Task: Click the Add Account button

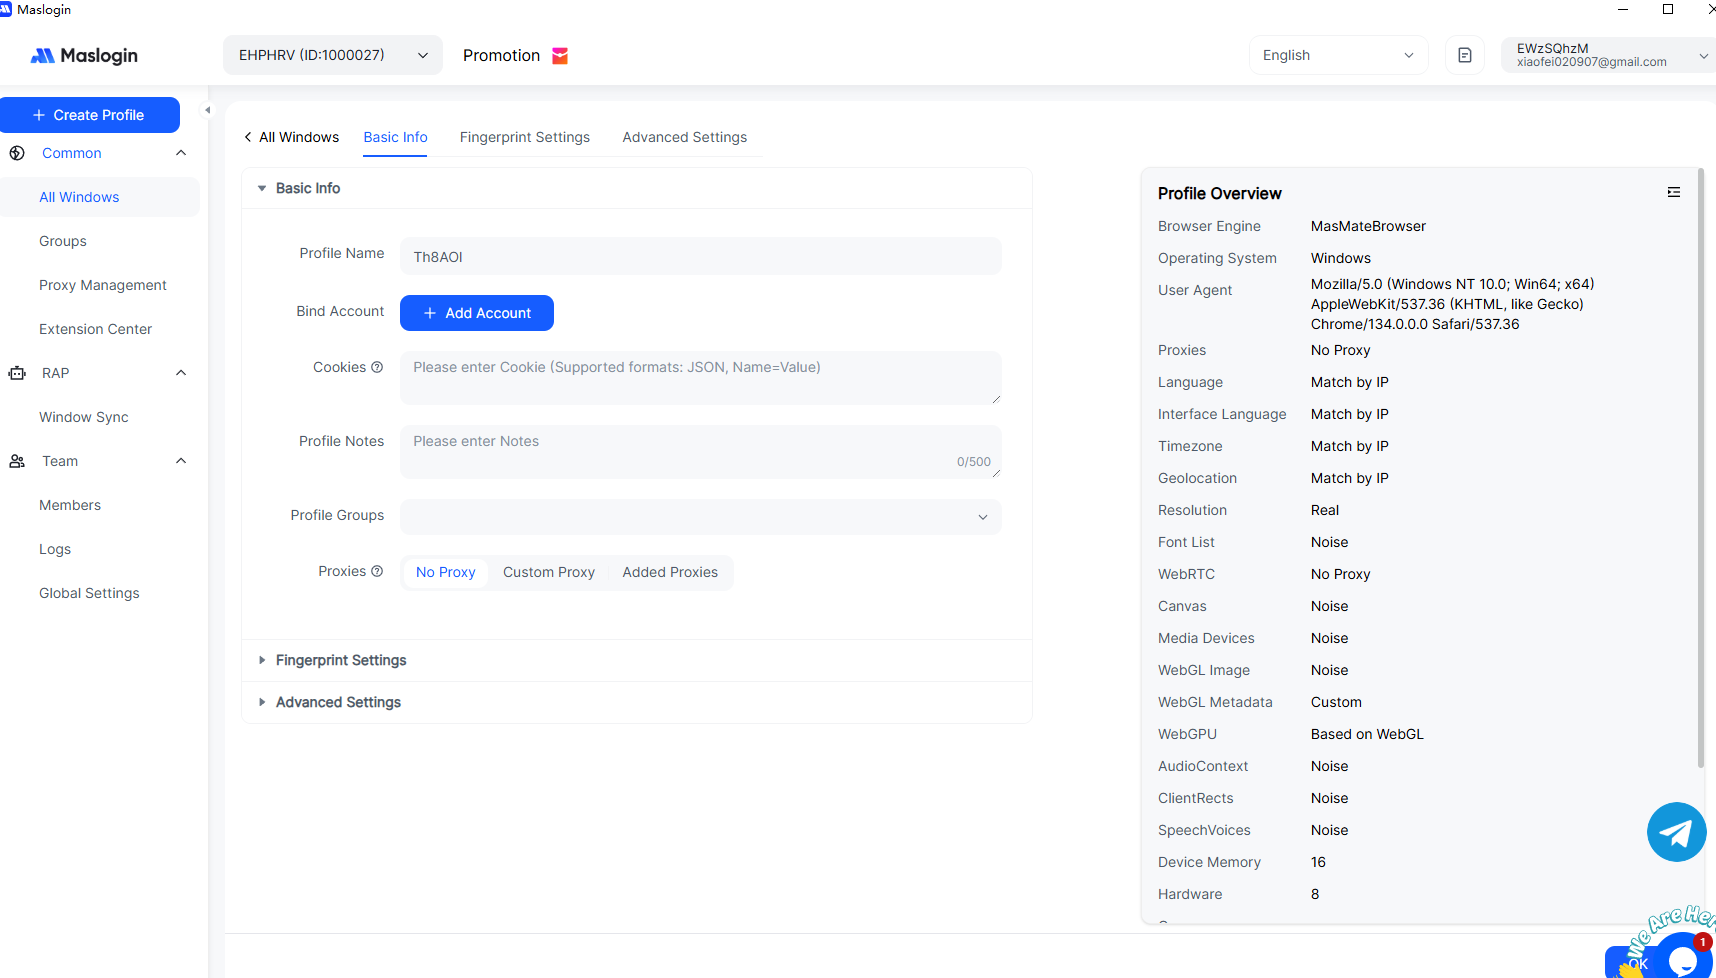Action: click(x=477, y=313)
